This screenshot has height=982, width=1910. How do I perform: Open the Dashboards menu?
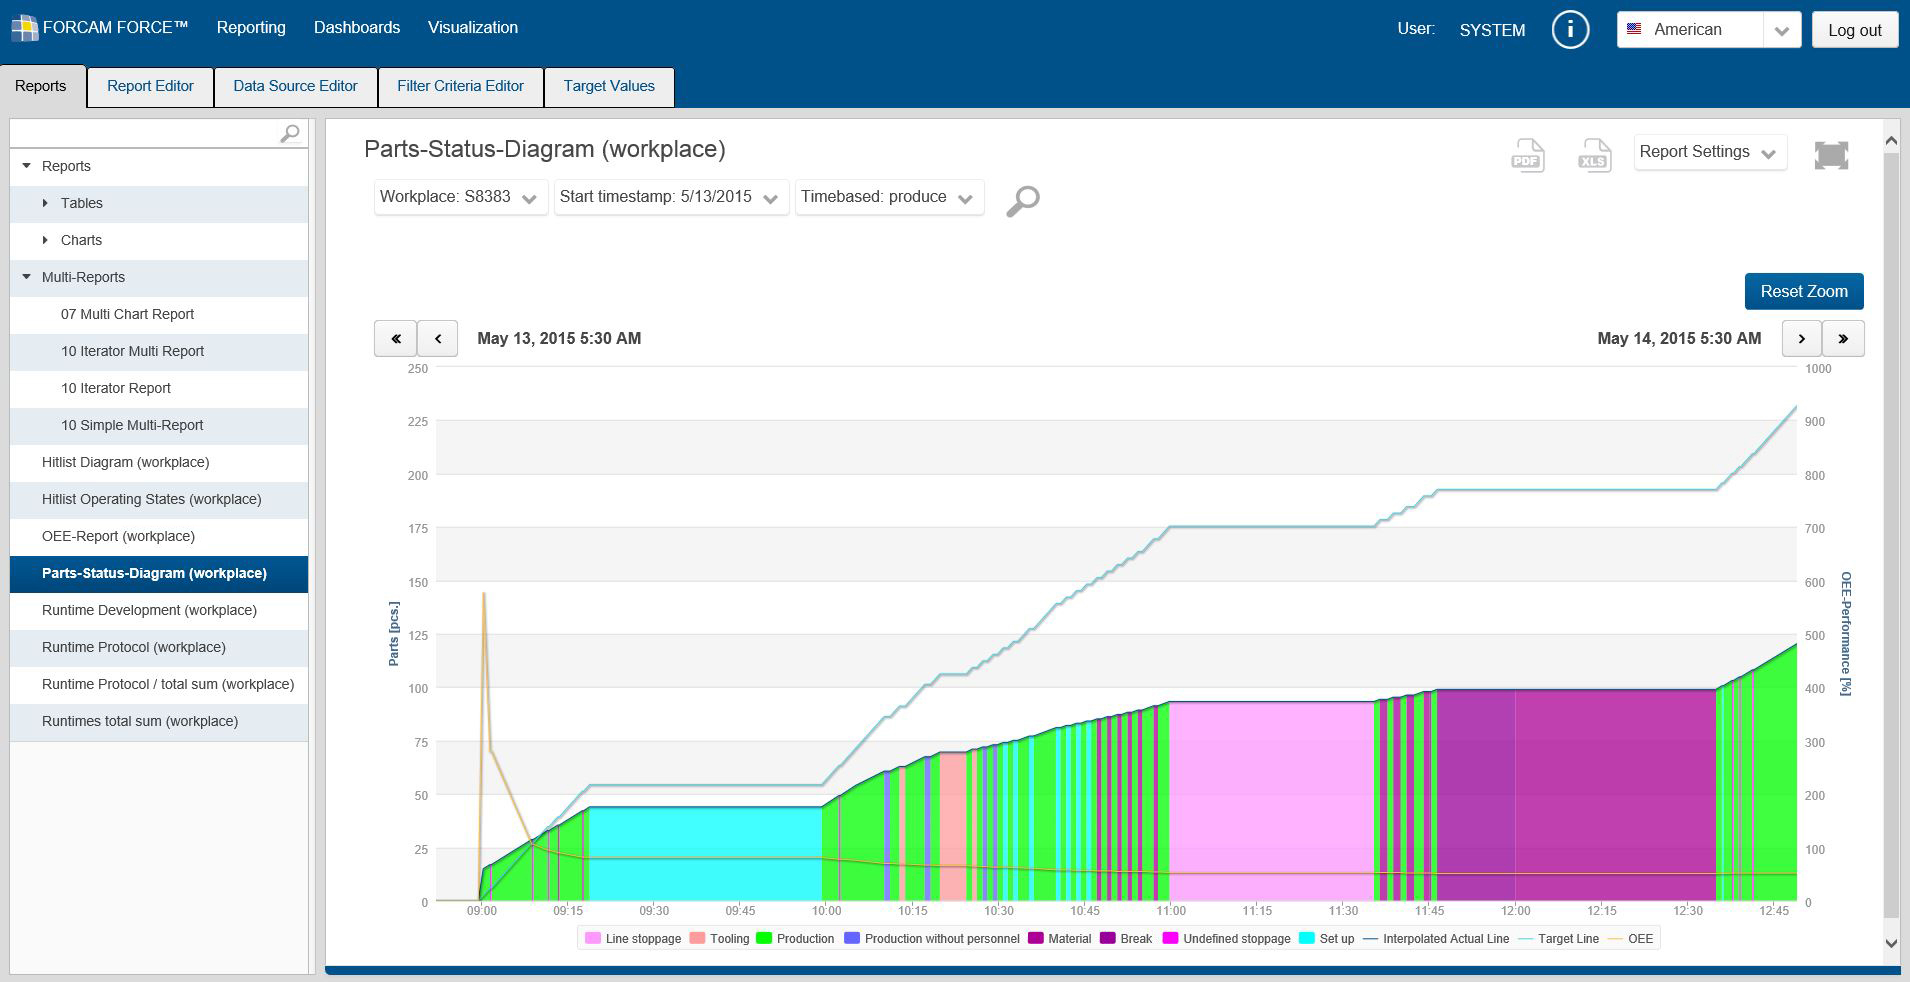click(356, 28)
